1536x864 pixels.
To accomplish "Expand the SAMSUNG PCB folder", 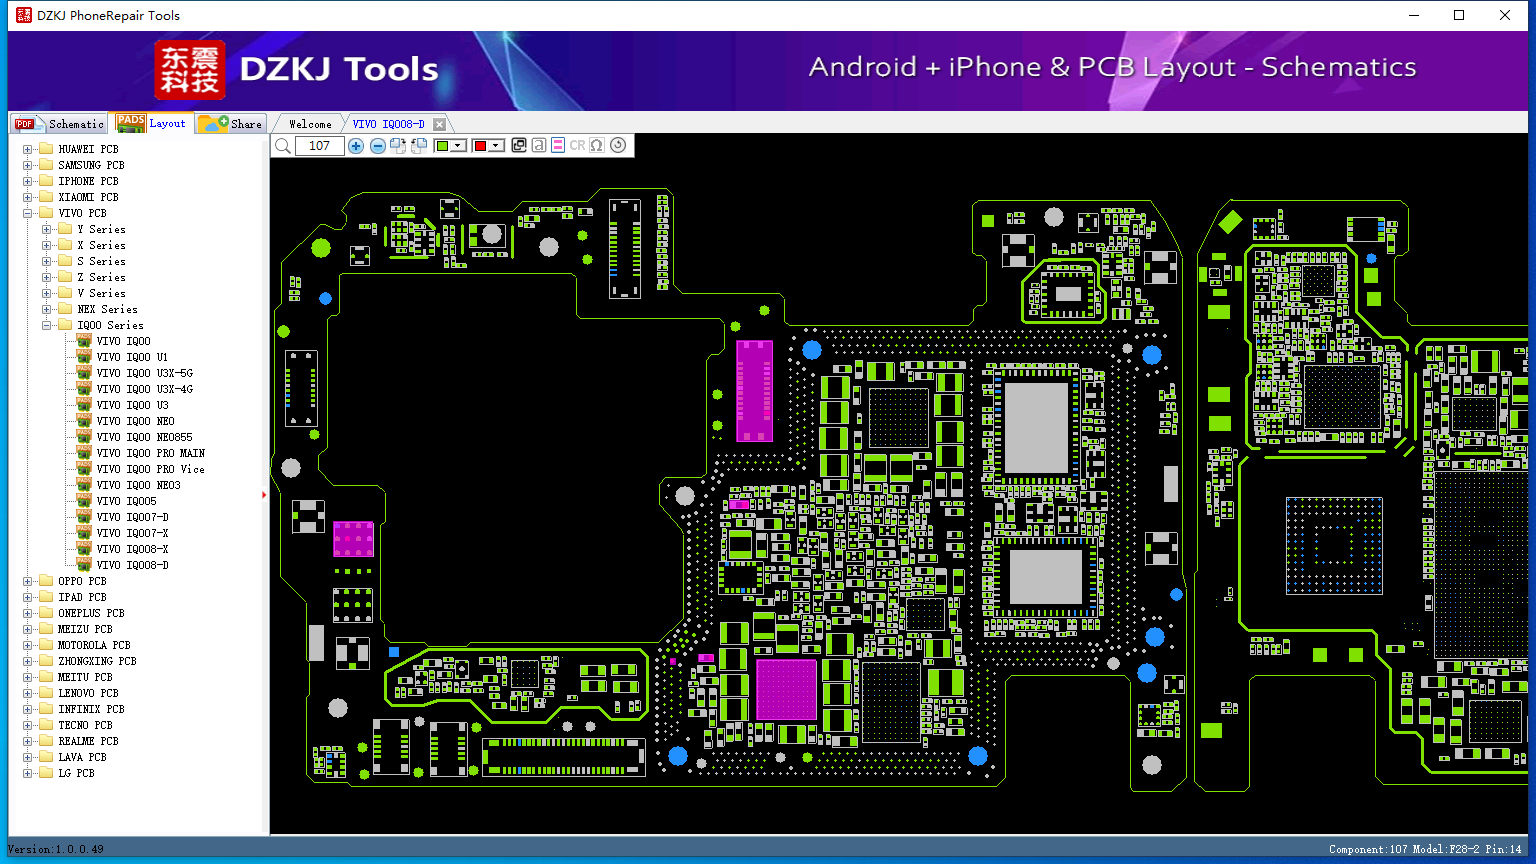I will pyautogui.click(x=28, y=165).
